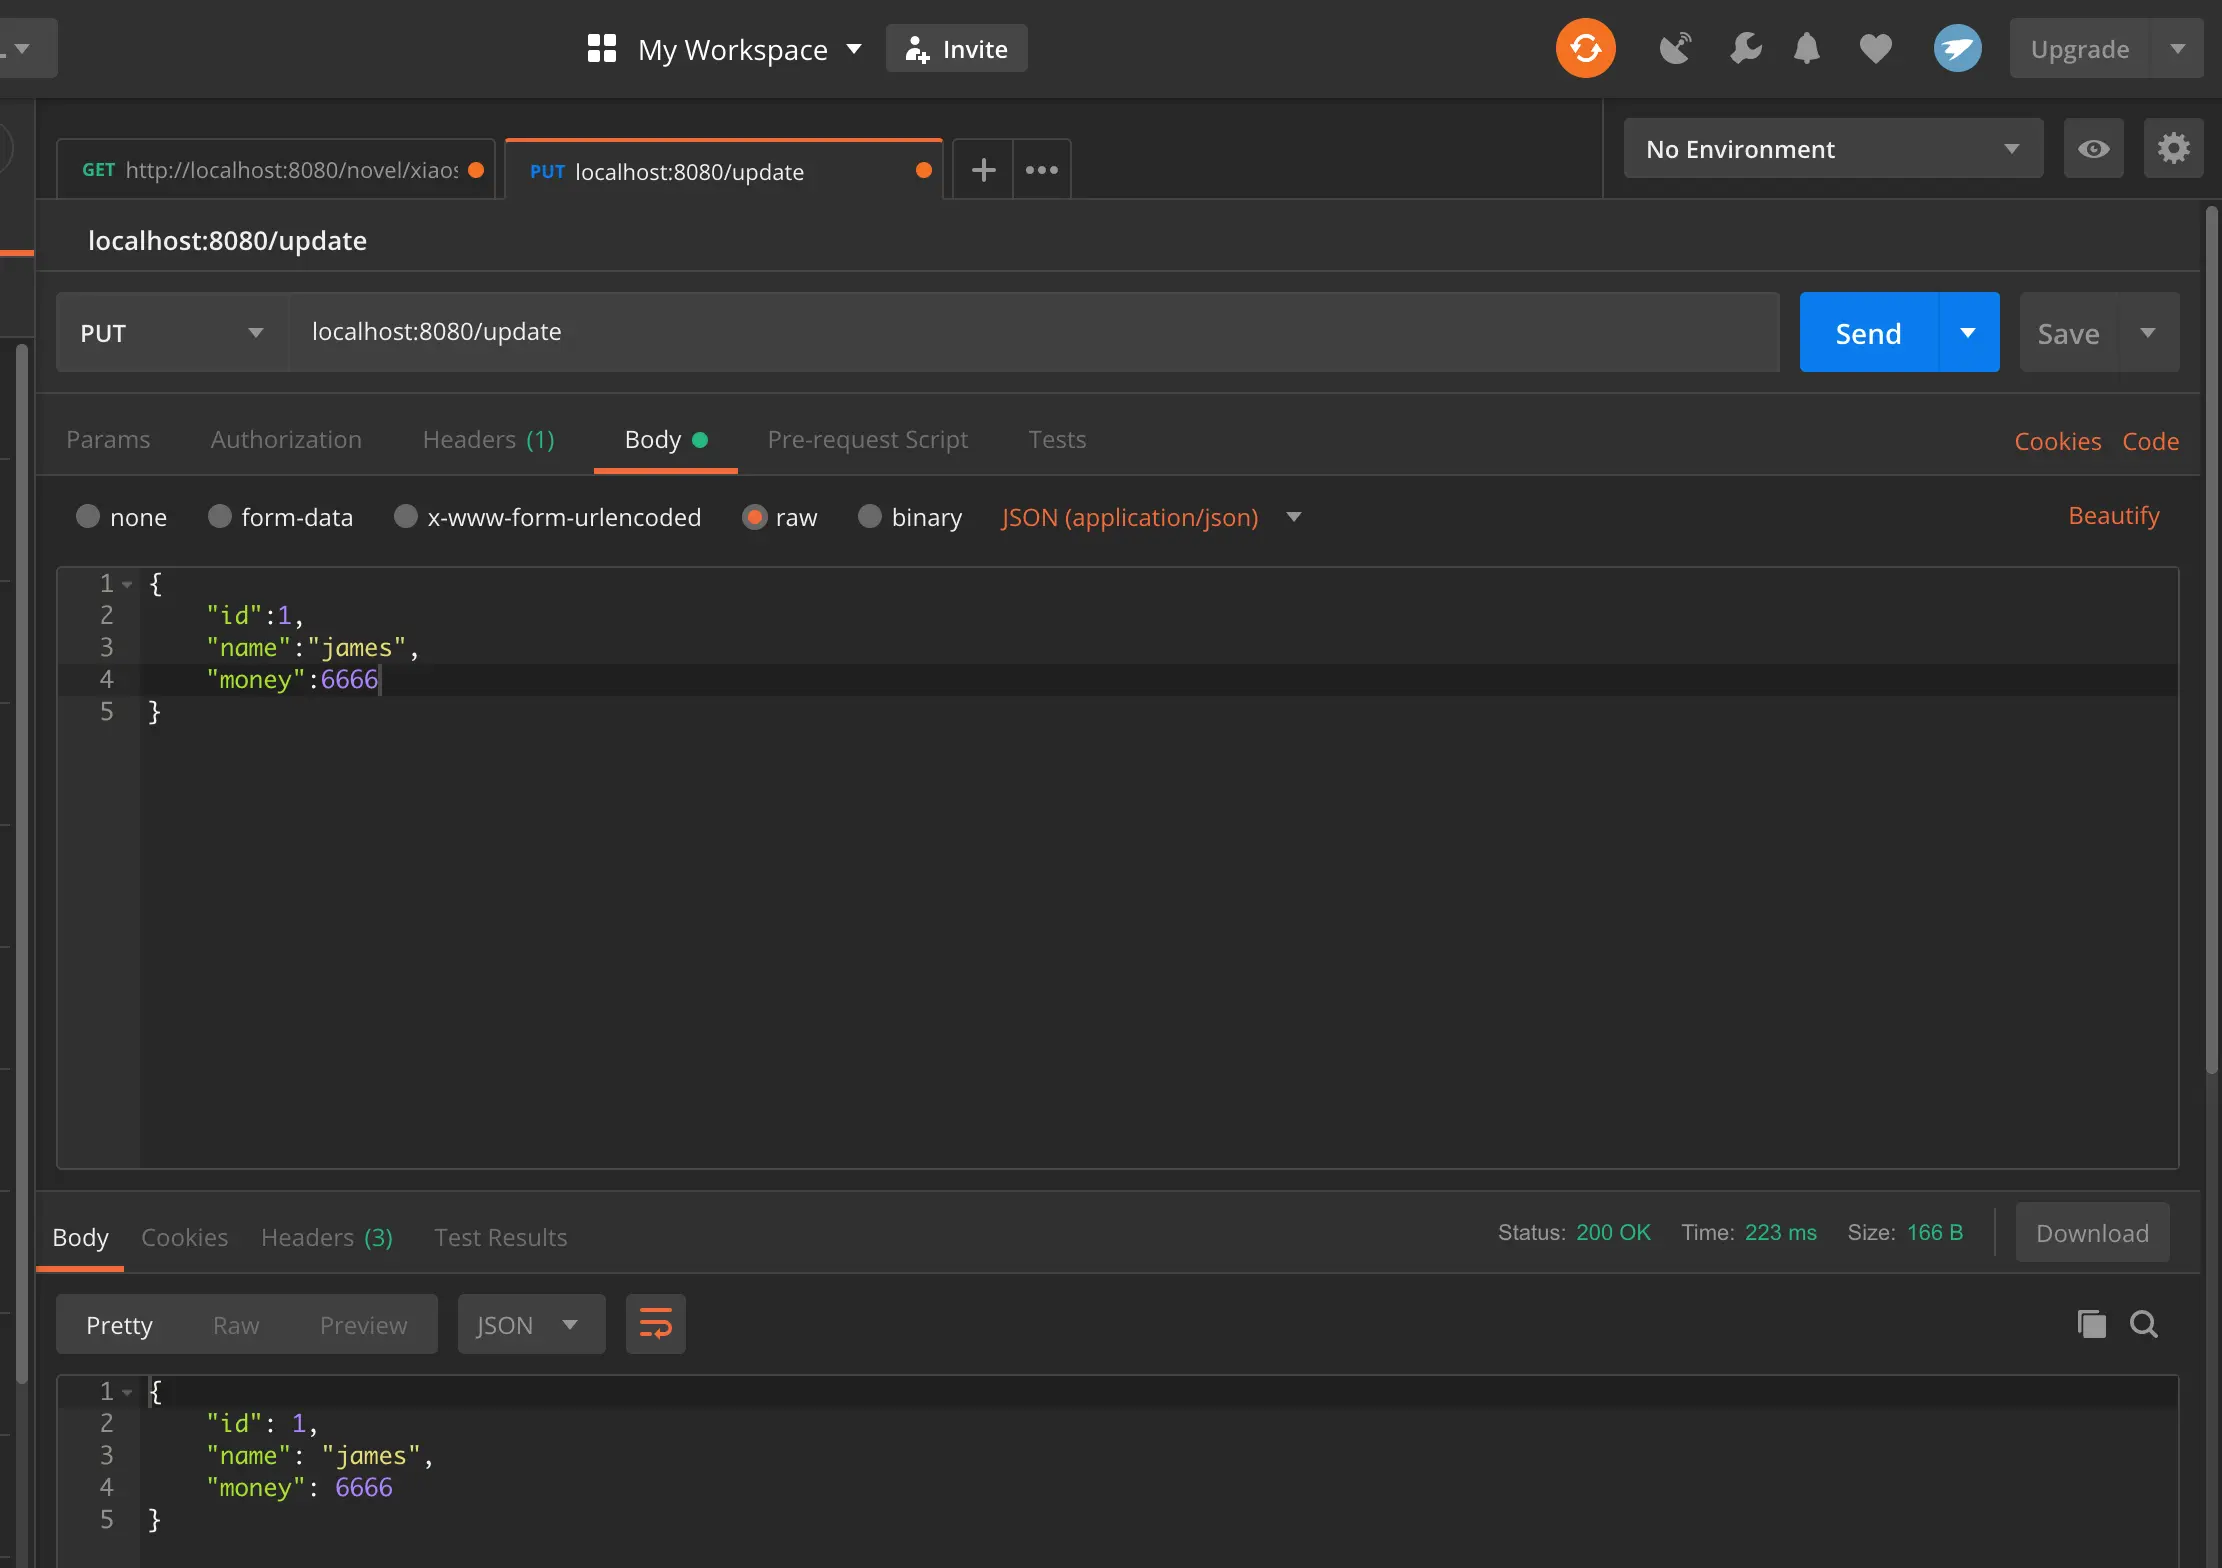
Task: Open manage environments gear icon
Action: 2173,149
